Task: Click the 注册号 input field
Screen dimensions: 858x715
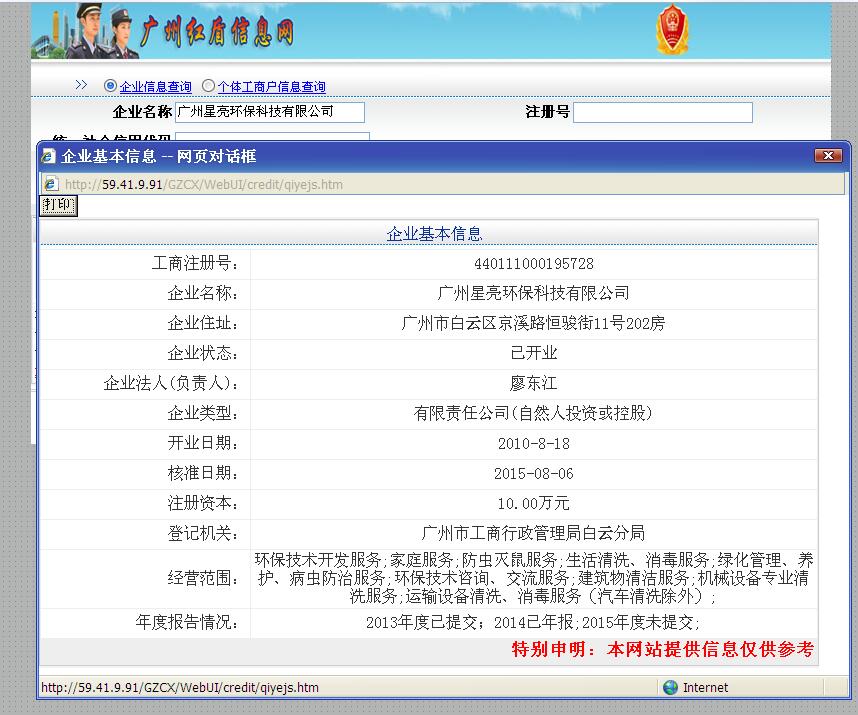Action: point(663,113)
